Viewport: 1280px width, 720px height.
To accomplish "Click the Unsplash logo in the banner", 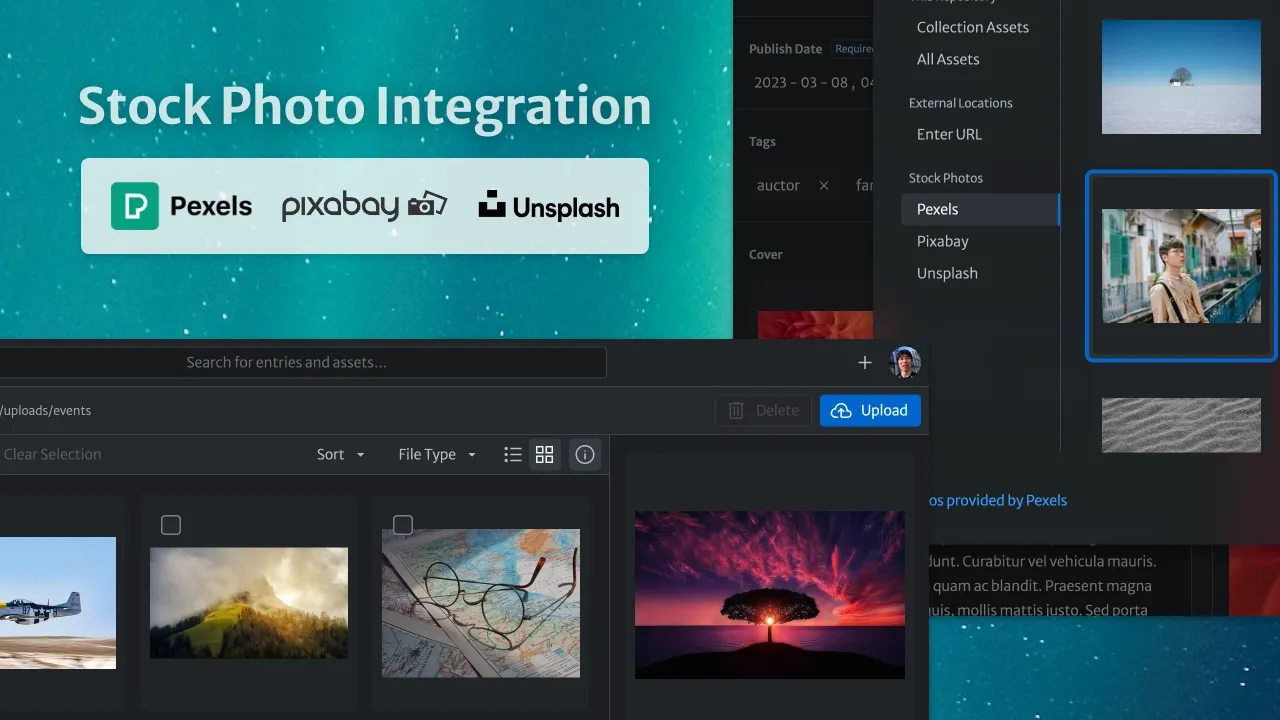I will 549,207.
